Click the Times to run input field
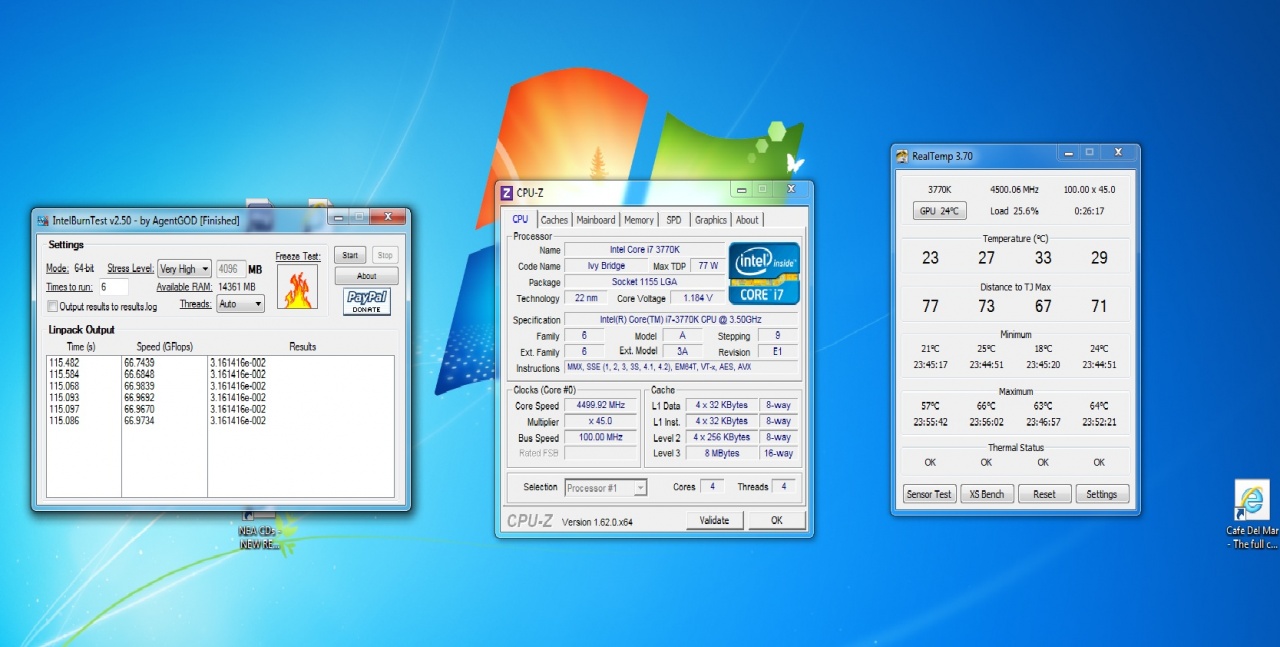 pyautogui.click(x=112, y=287)
